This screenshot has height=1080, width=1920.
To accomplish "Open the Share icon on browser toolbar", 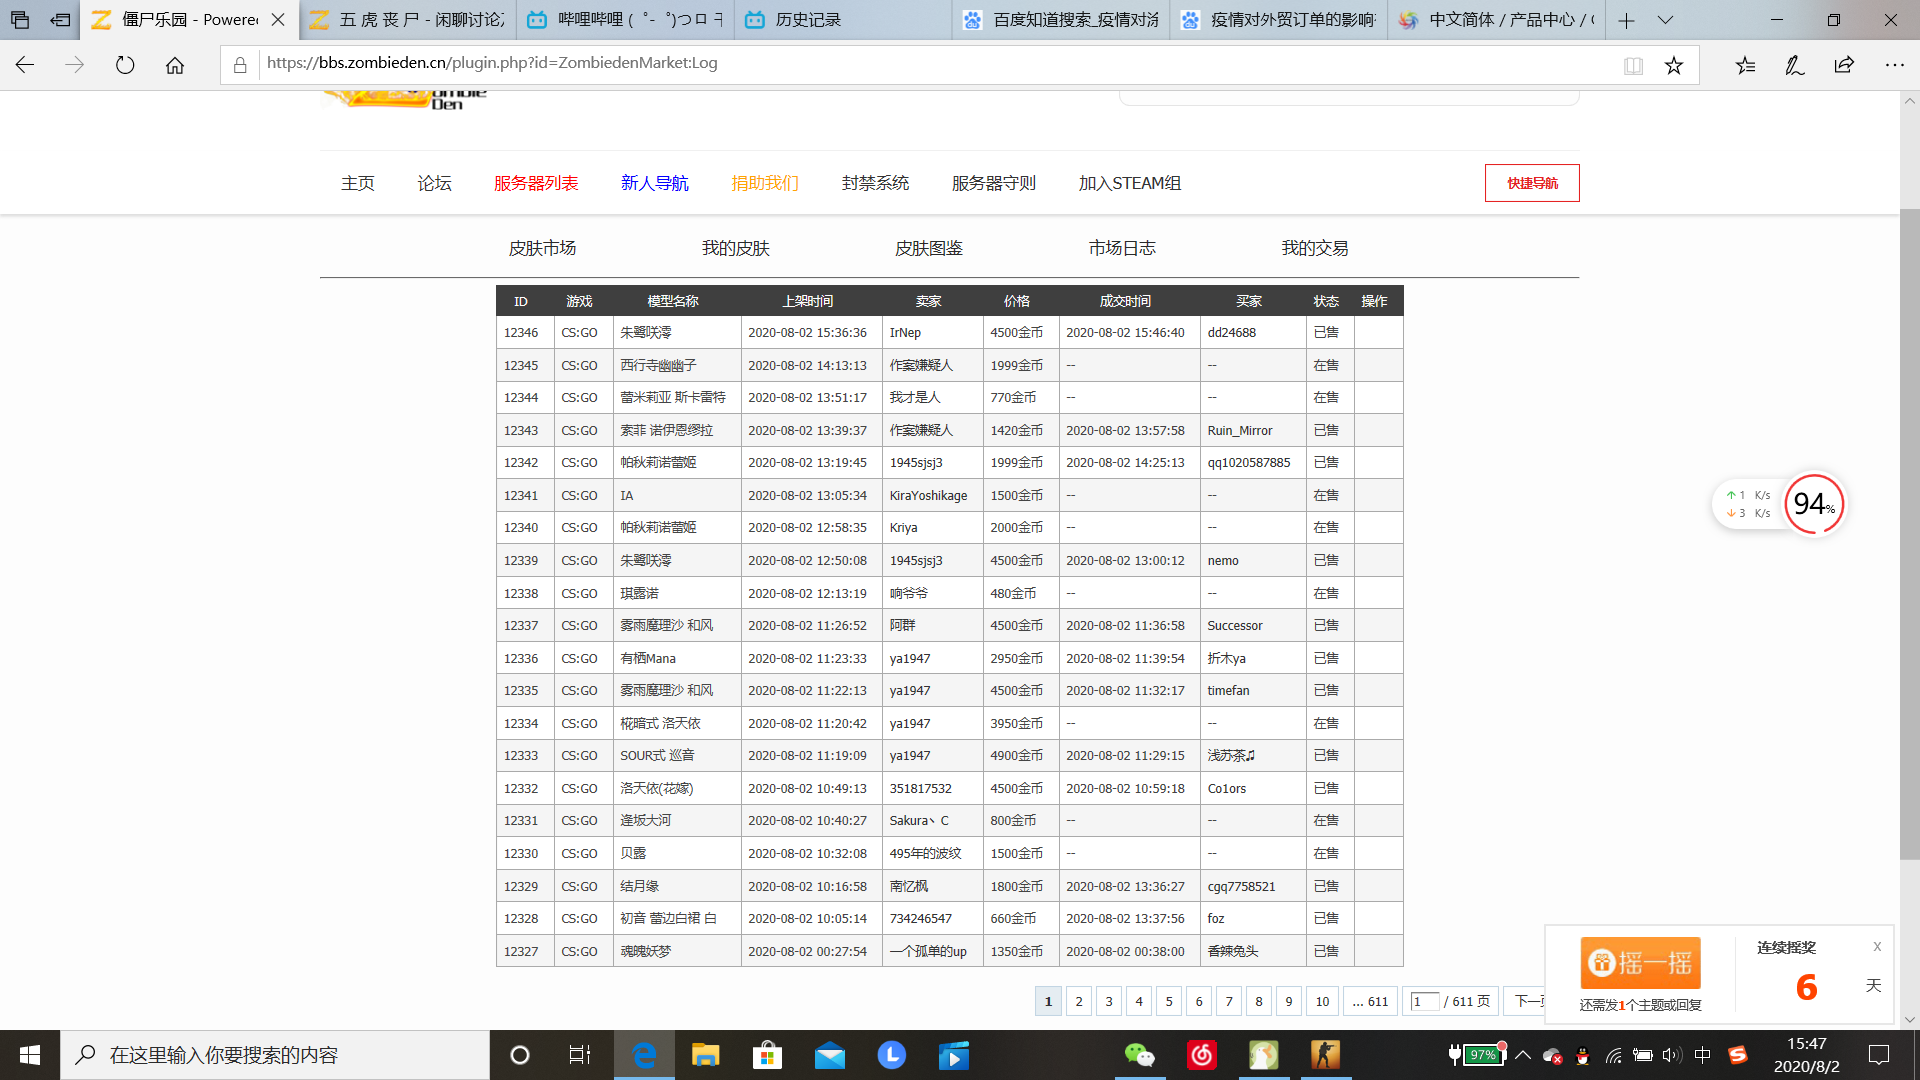I will tap(1843, 64).
